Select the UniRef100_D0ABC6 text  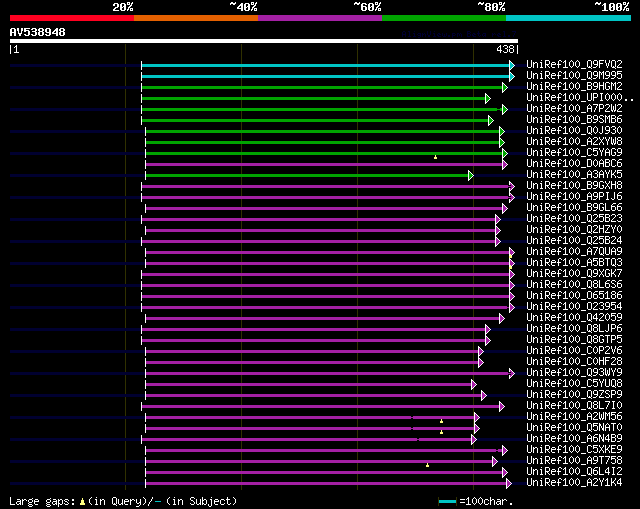574,164
